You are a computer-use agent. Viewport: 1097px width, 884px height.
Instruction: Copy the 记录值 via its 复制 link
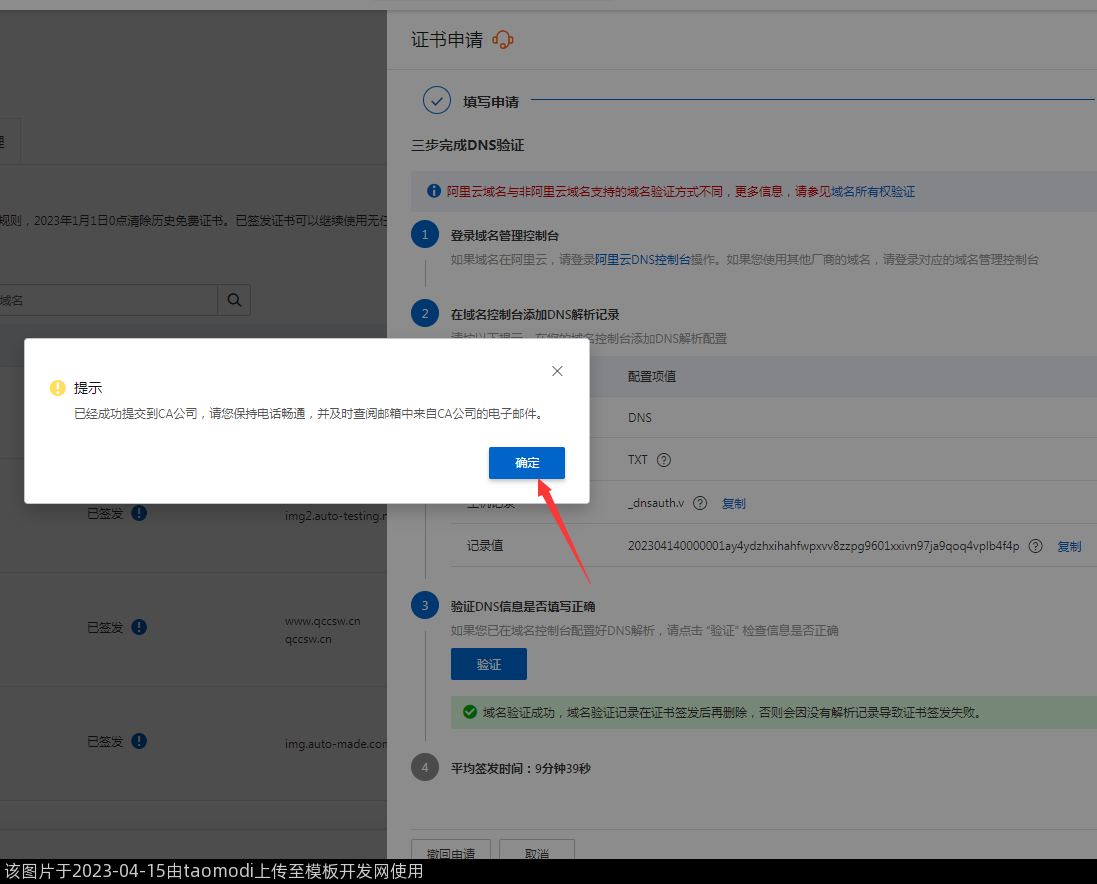click(x=1069, y=546)
